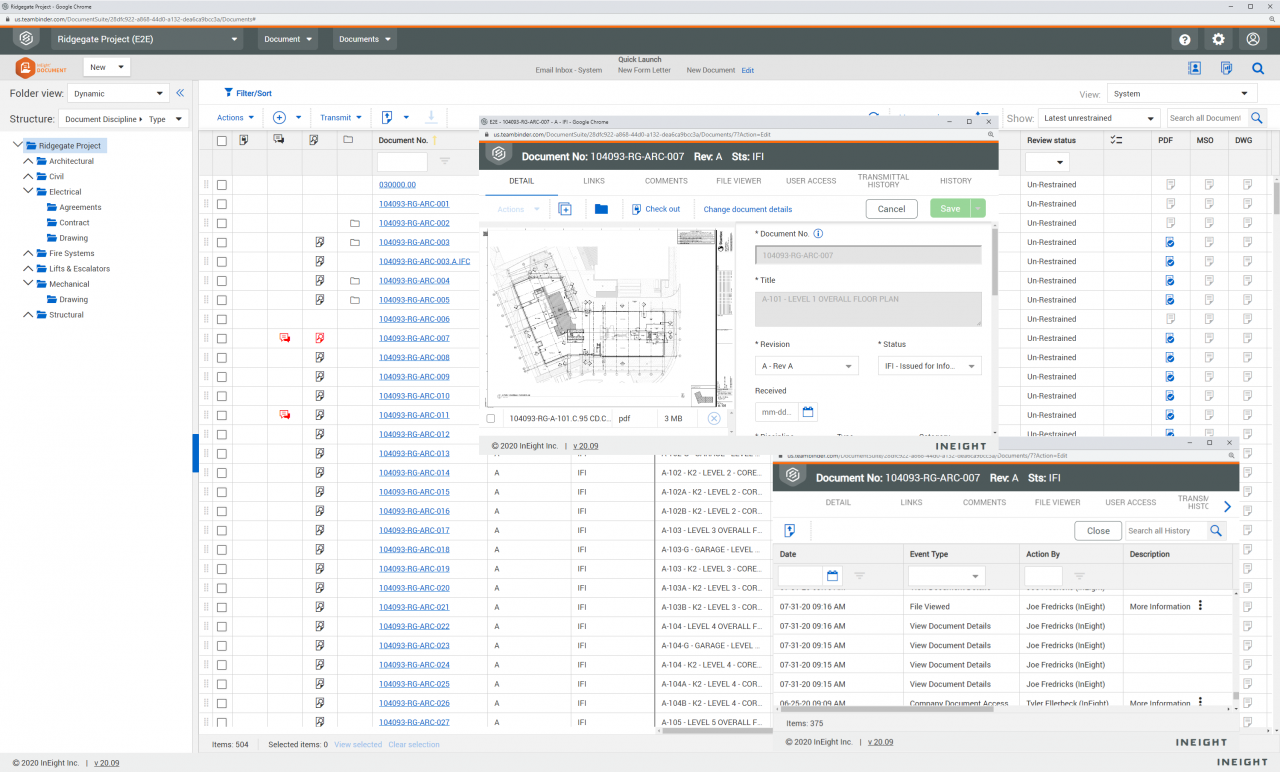Open the Received date calendar picker

click(x=809, y=411)
